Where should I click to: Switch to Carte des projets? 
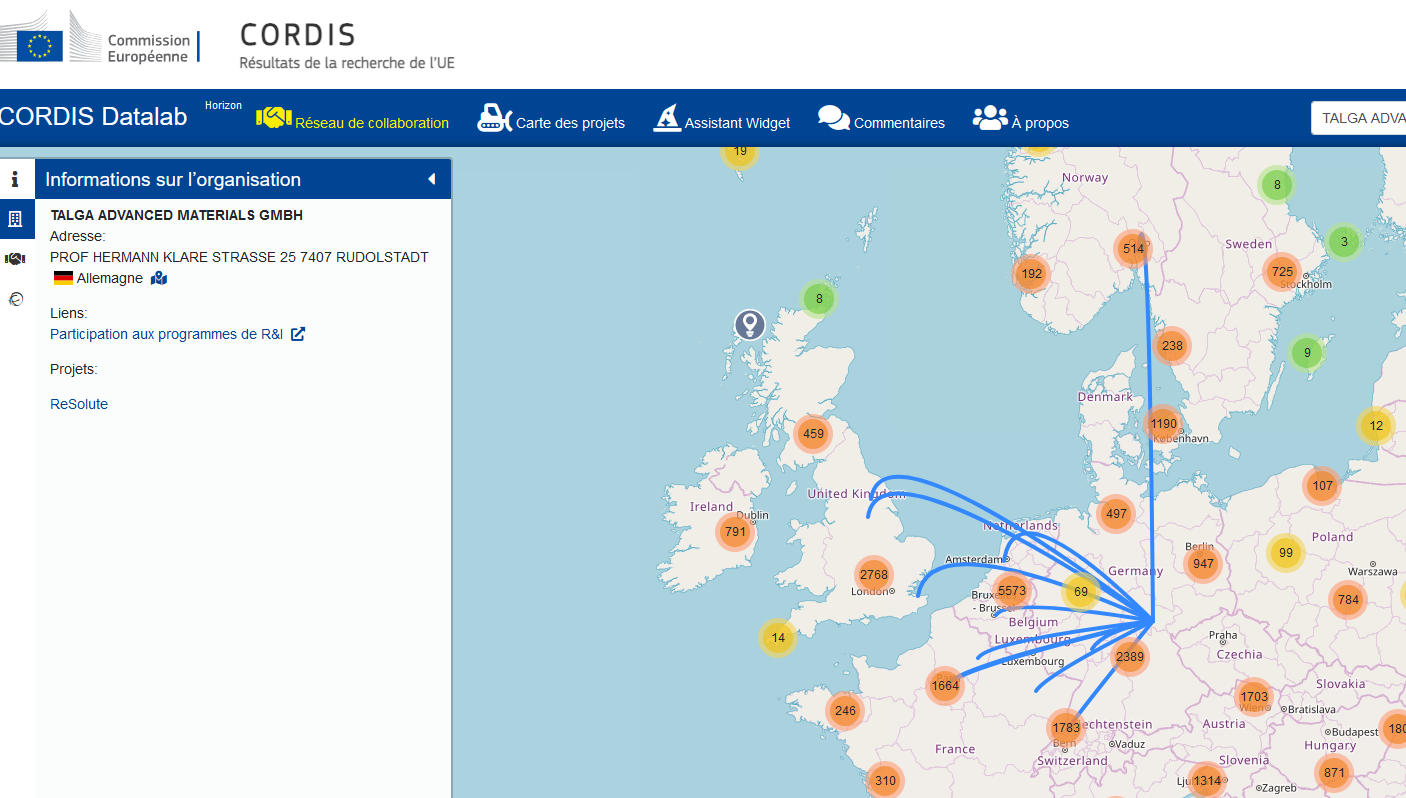[x=551, y=122]
